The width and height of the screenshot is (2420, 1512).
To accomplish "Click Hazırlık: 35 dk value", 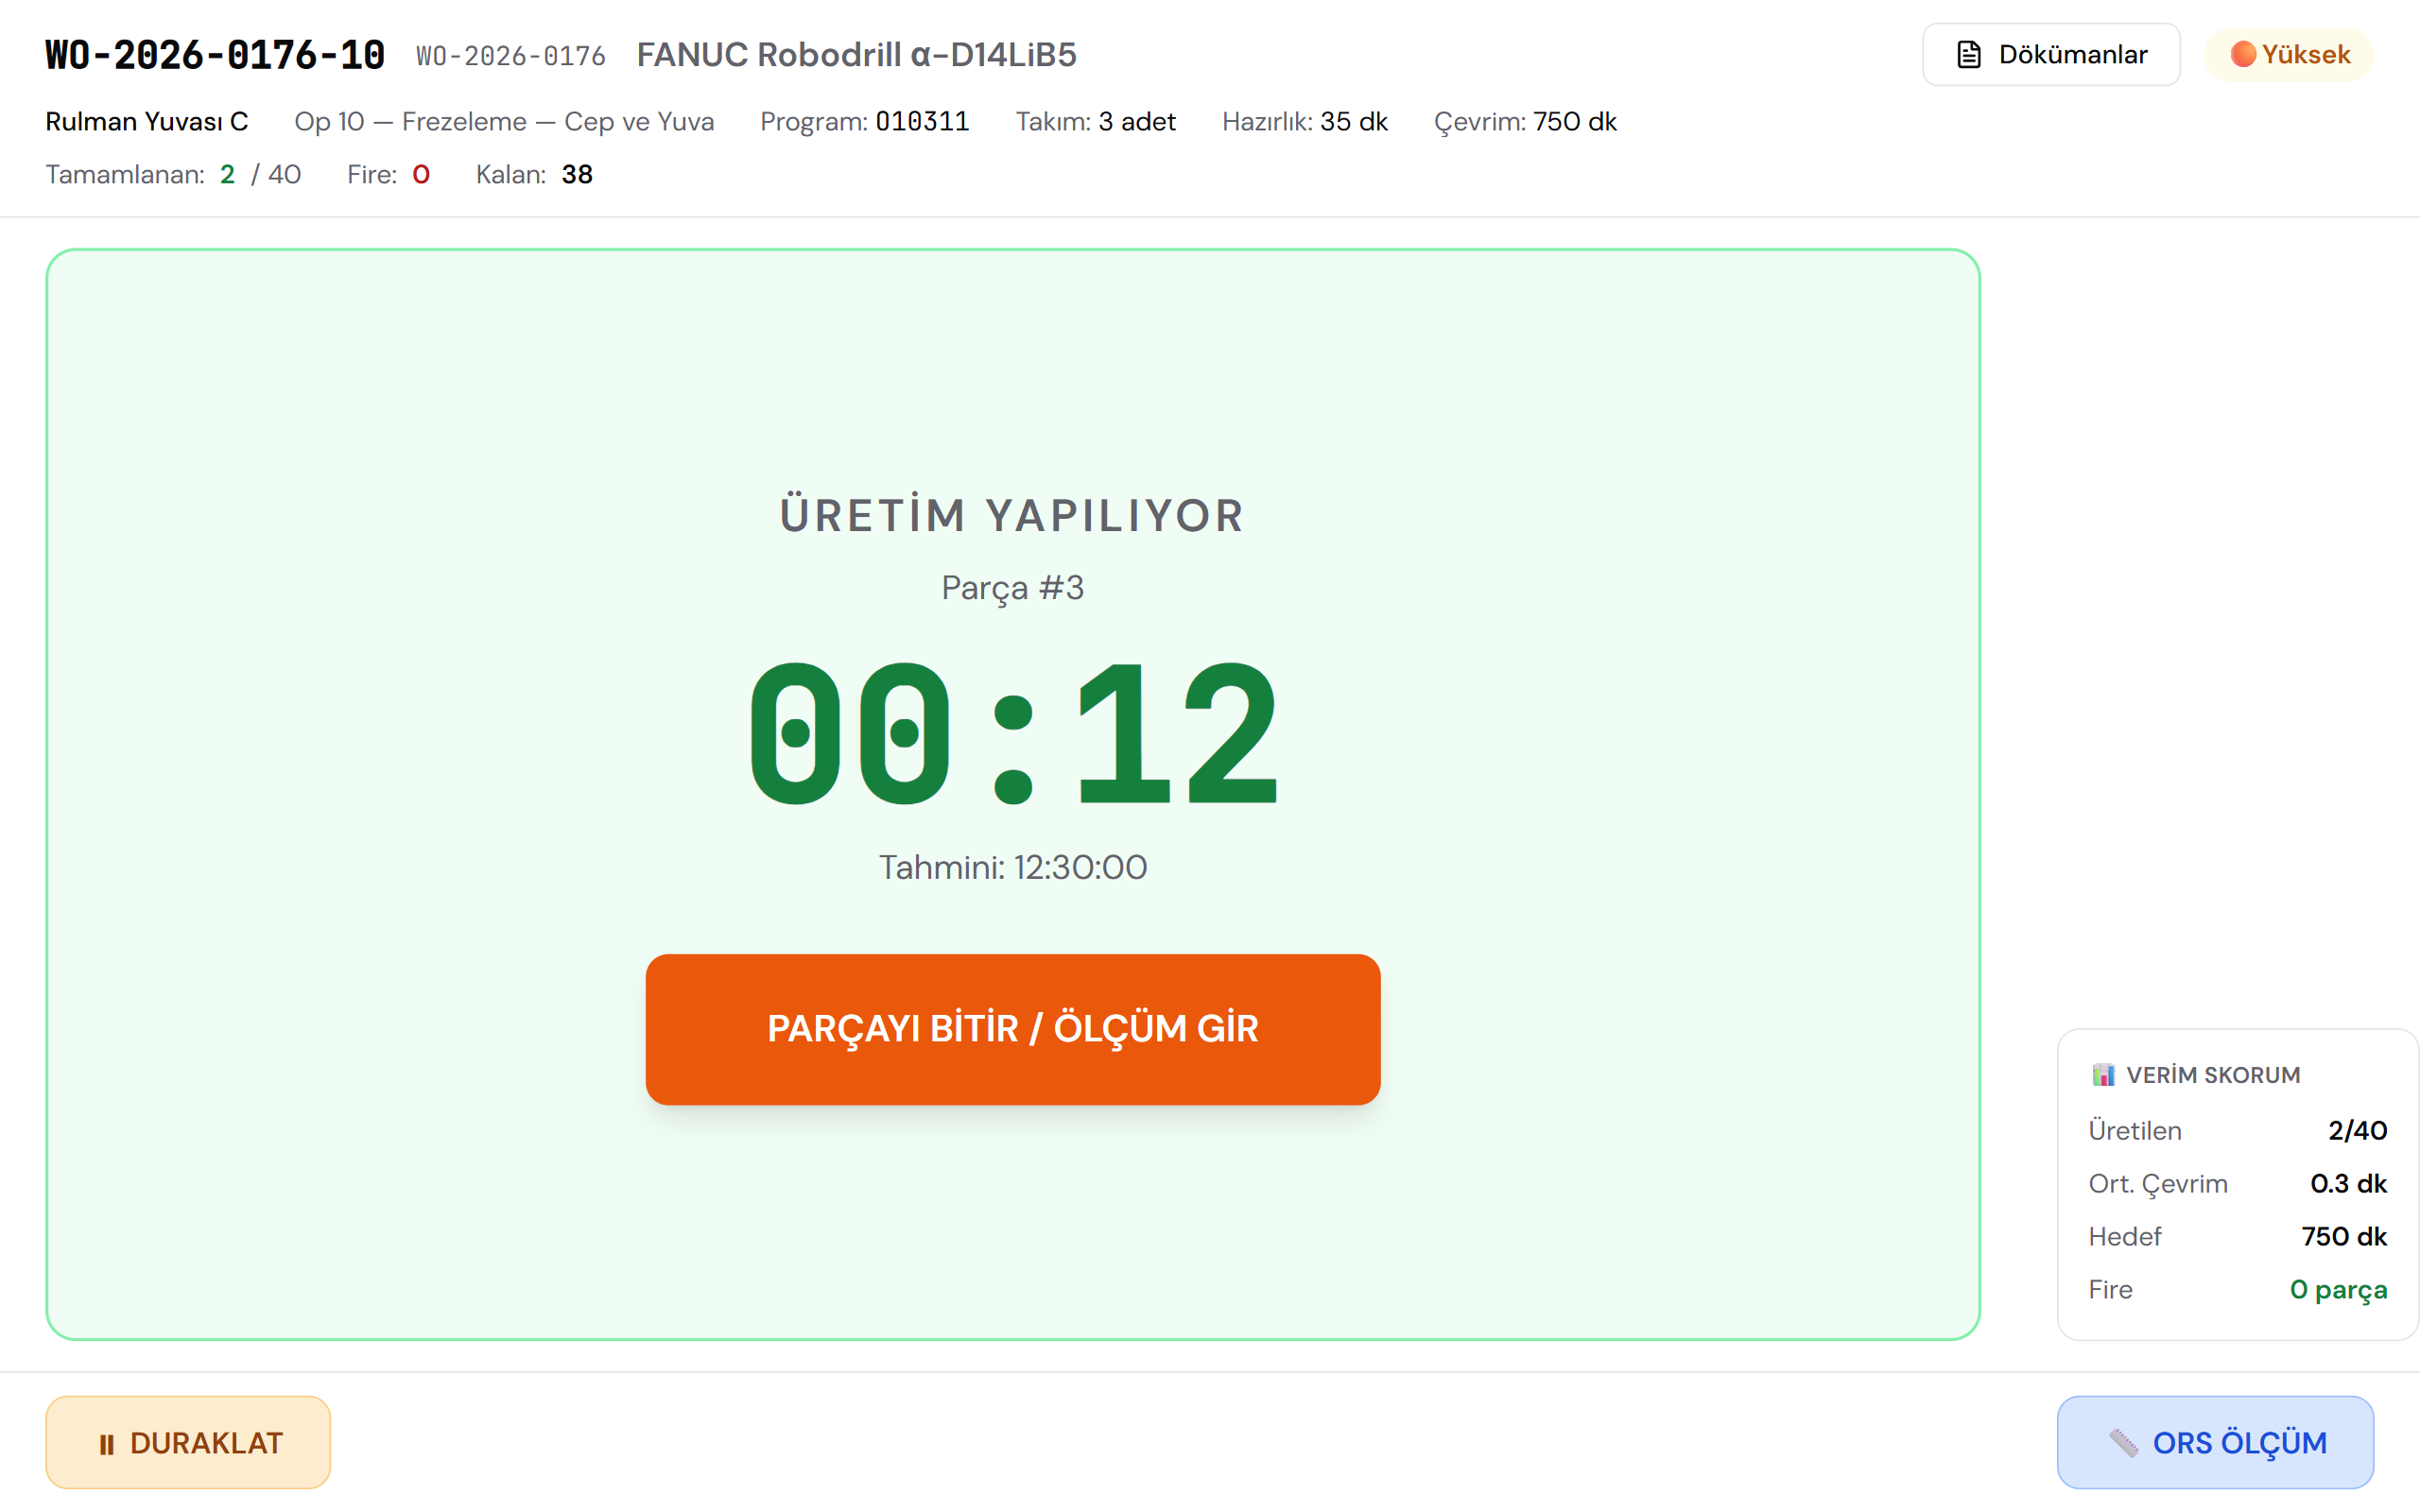I will [x=1304, y=121].
